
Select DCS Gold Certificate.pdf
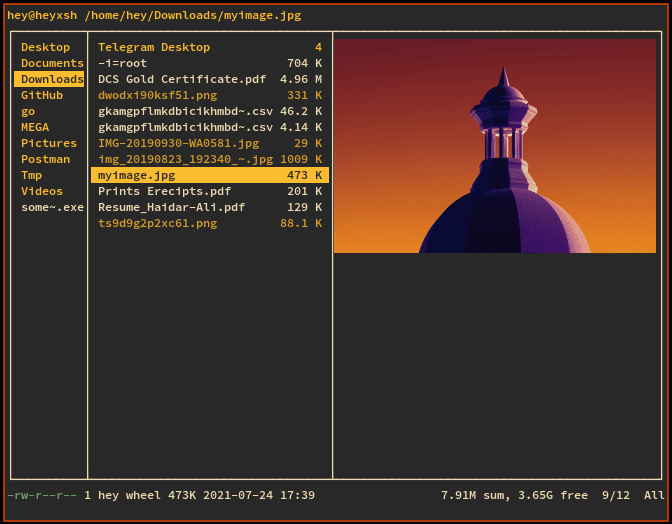[210, 79]
